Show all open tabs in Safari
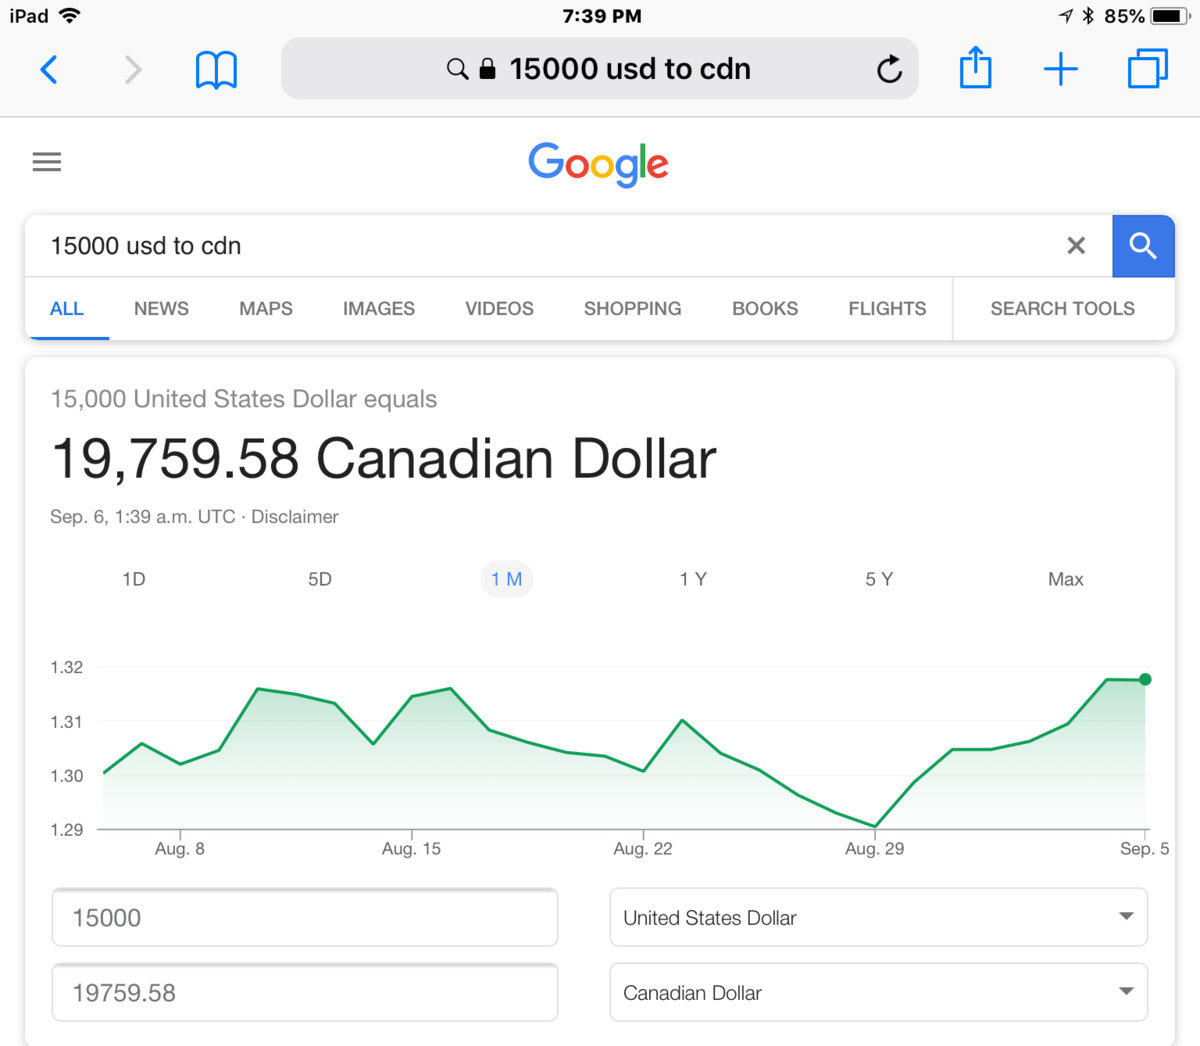 tap(1147, 69)
